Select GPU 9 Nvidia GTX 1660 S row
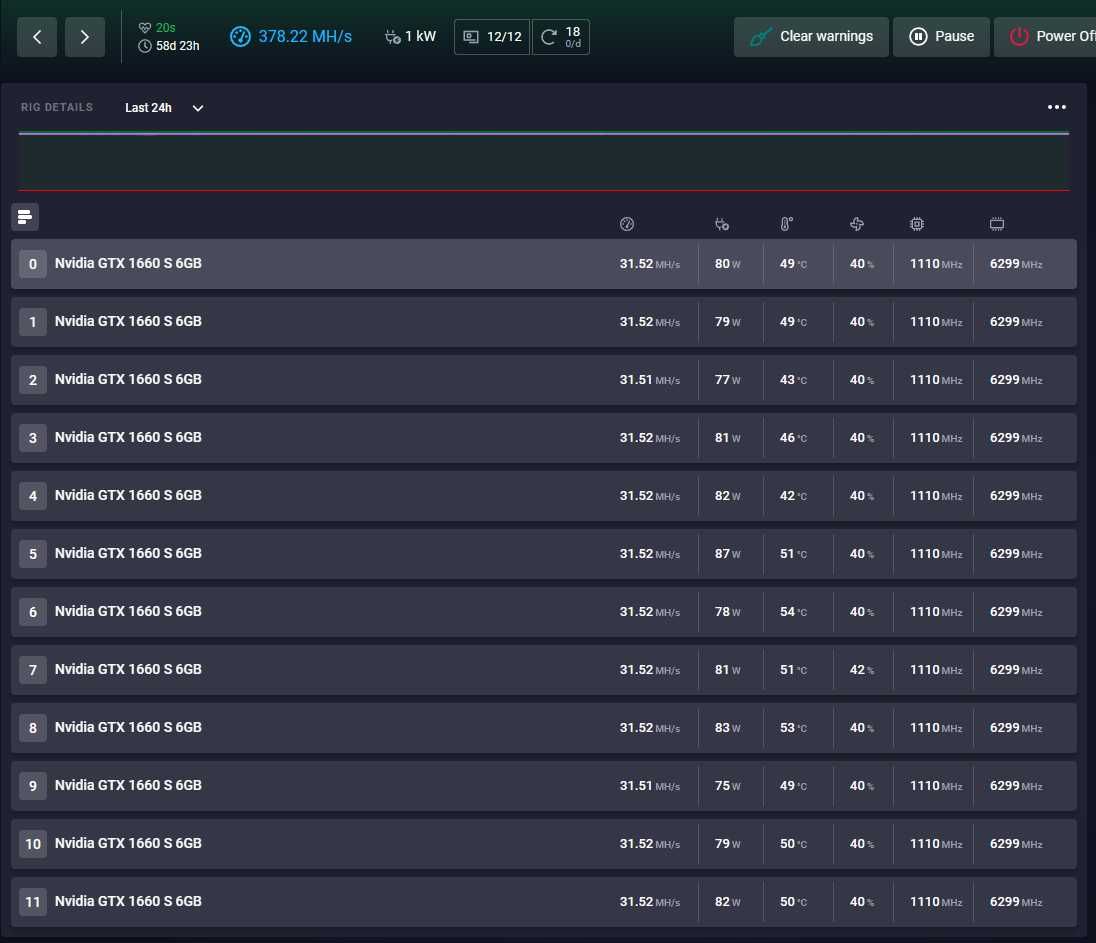The width and height of the screenshot is (1096, 943). (x=544, y=786)
